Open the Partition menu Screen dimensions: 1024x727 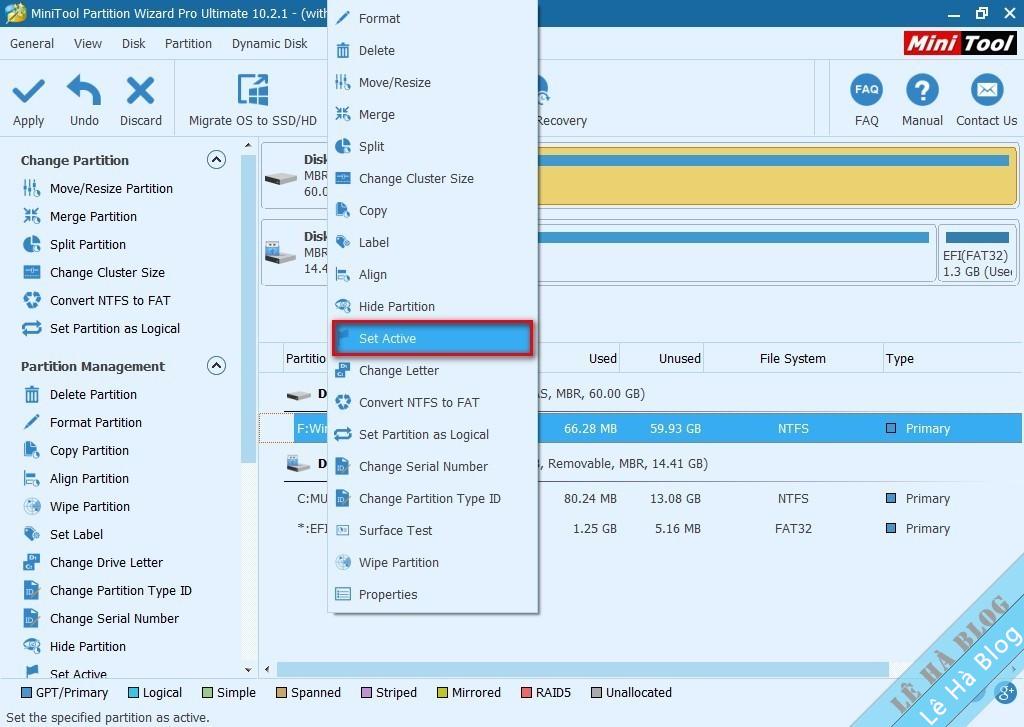[188, 44]
